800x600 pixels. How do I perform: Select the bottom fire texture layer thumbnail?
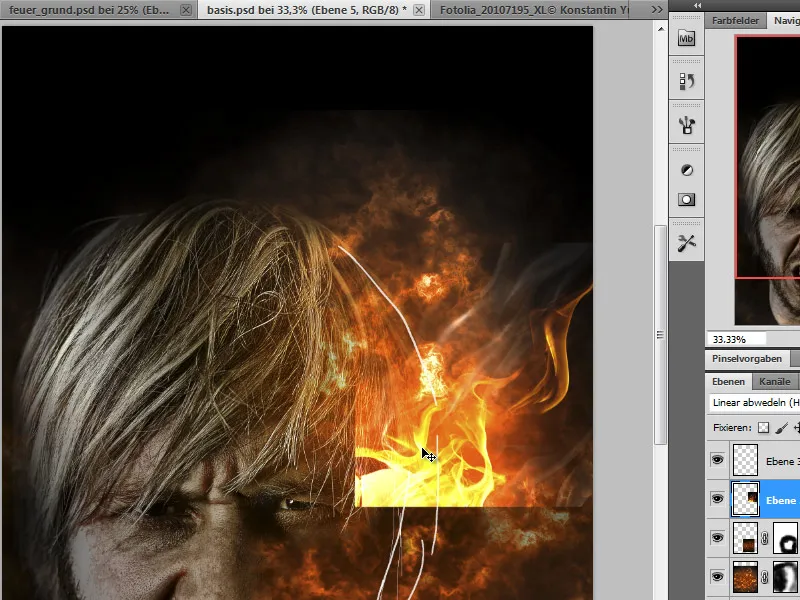(745, 577)
